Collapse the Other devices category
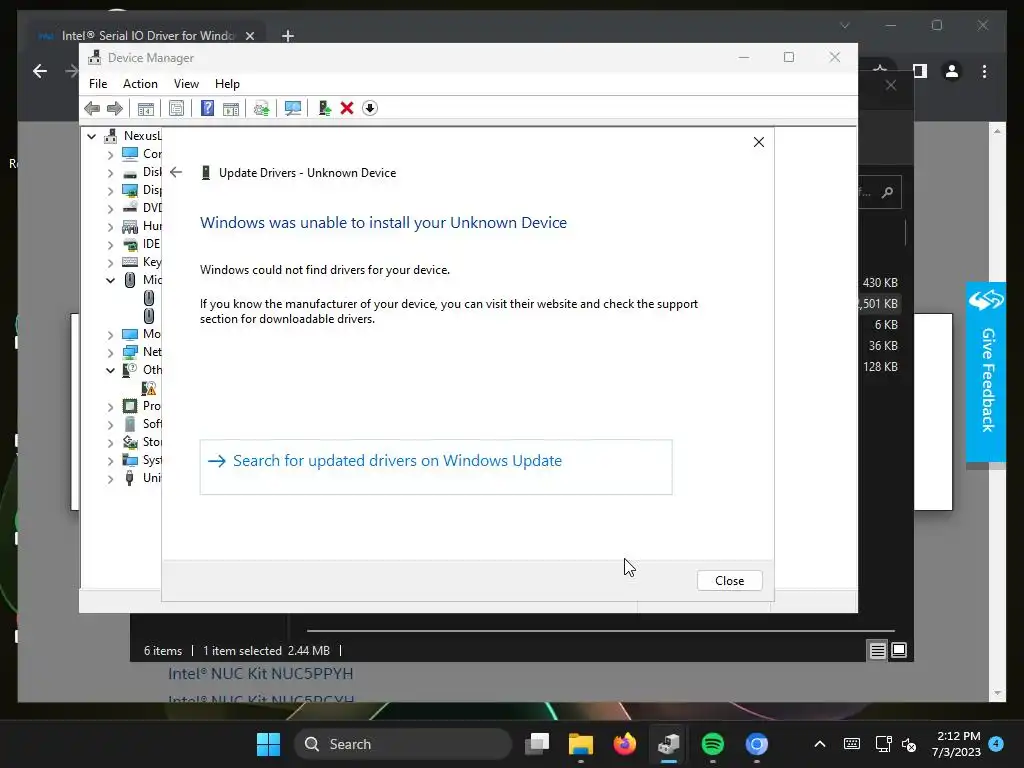The height and width of the screenshot is (768, 1024). [x=110, y=370]
